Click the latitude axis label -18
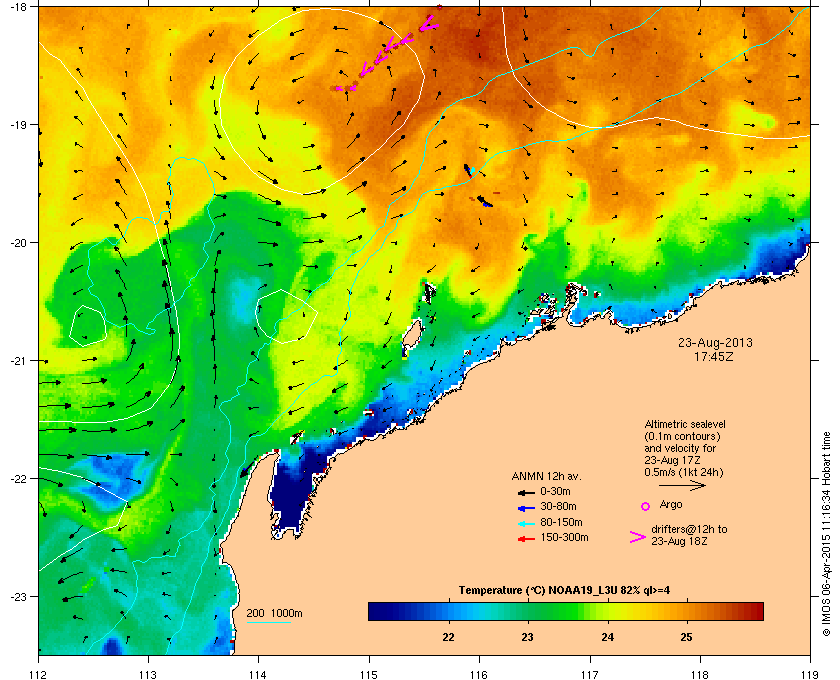This screenshot has height=680, width=840. click(x=18, y=6)
